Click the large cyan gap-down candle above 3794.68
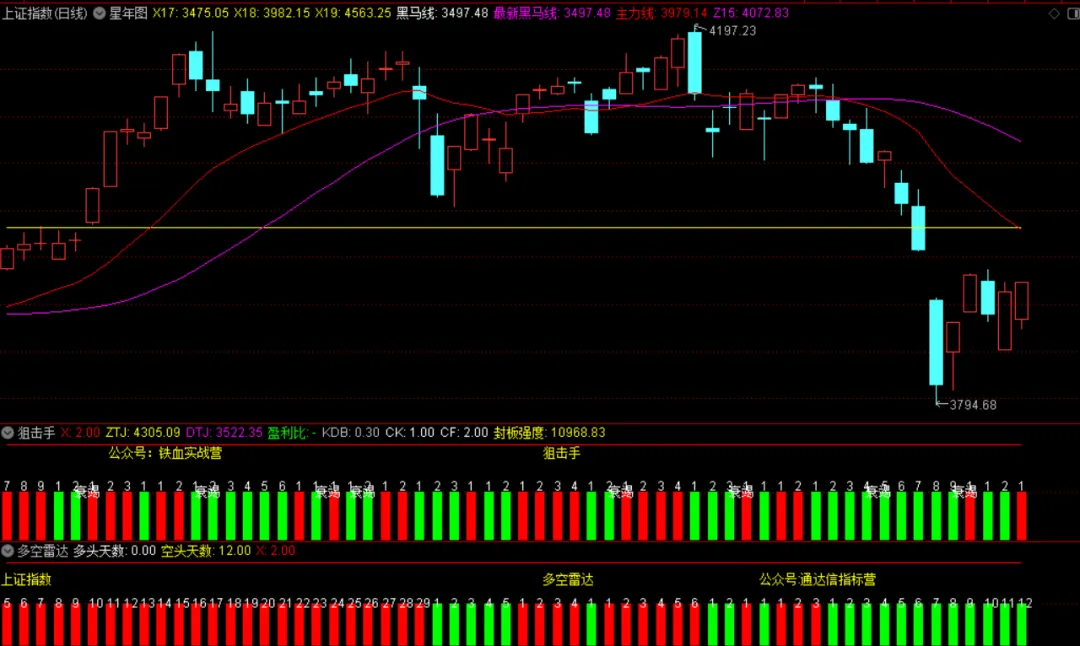The image size is (1080, 646). 936,342
